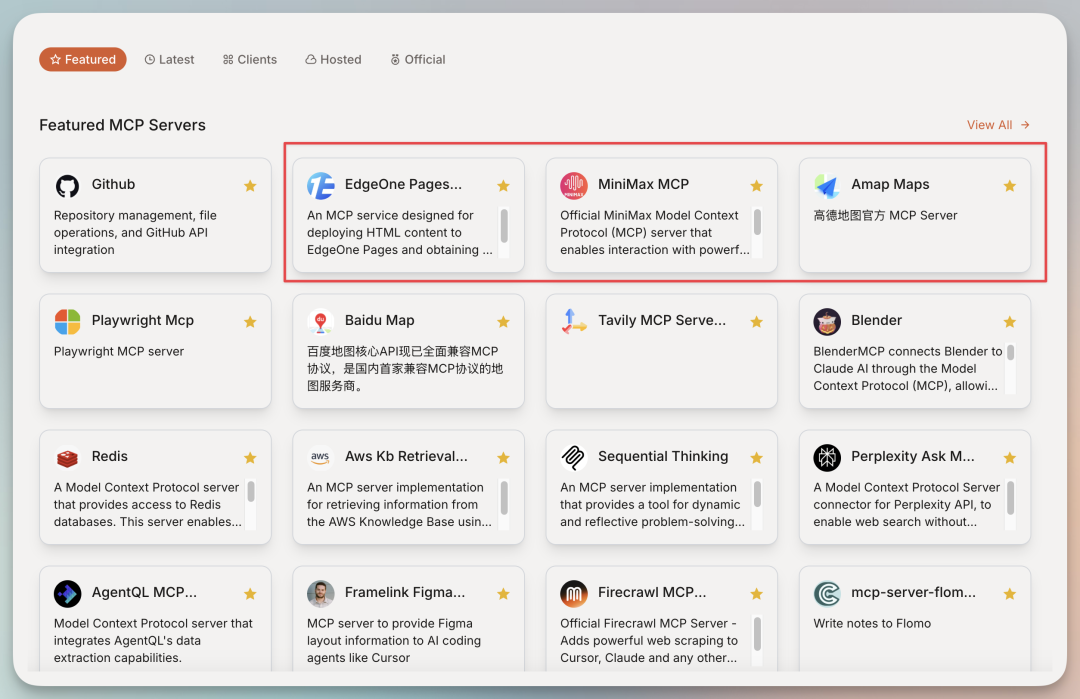
Task: Toggle the star on Blender card
Action: 1010,322
